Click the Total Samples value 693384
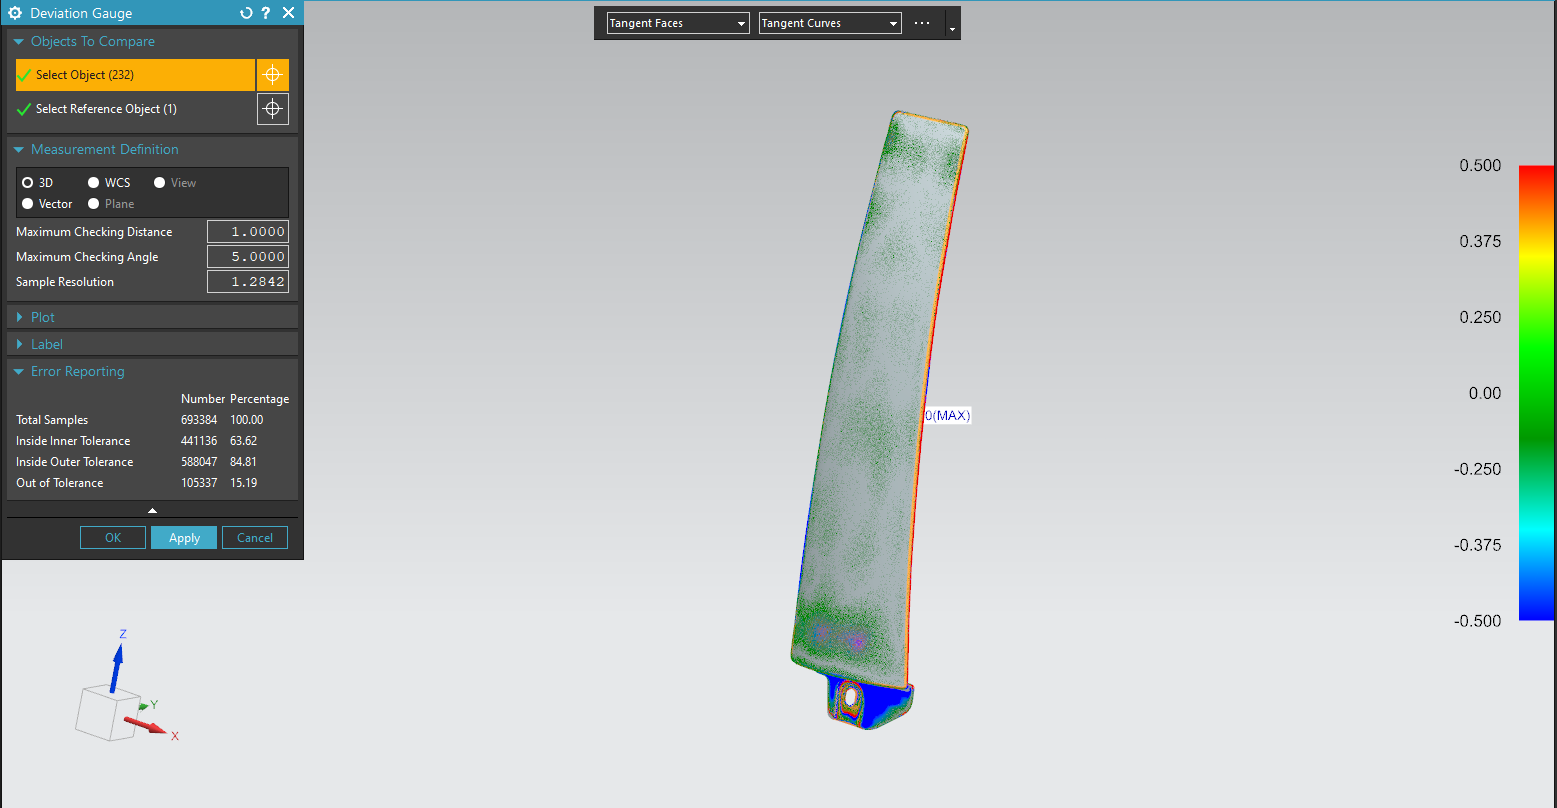The height and width of the screenshot is (808, 1557). tap(199, 420)
